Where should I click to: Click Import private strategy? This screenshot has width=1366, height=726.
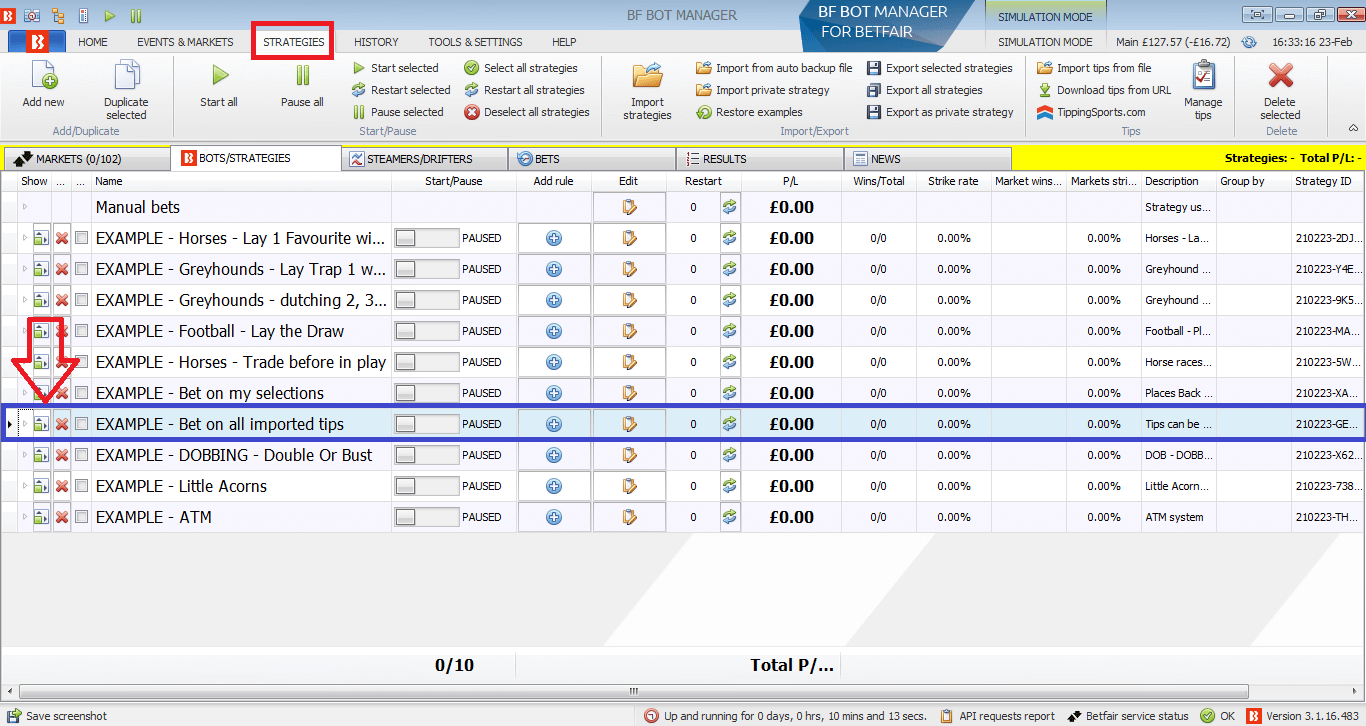tap(763, 90)
